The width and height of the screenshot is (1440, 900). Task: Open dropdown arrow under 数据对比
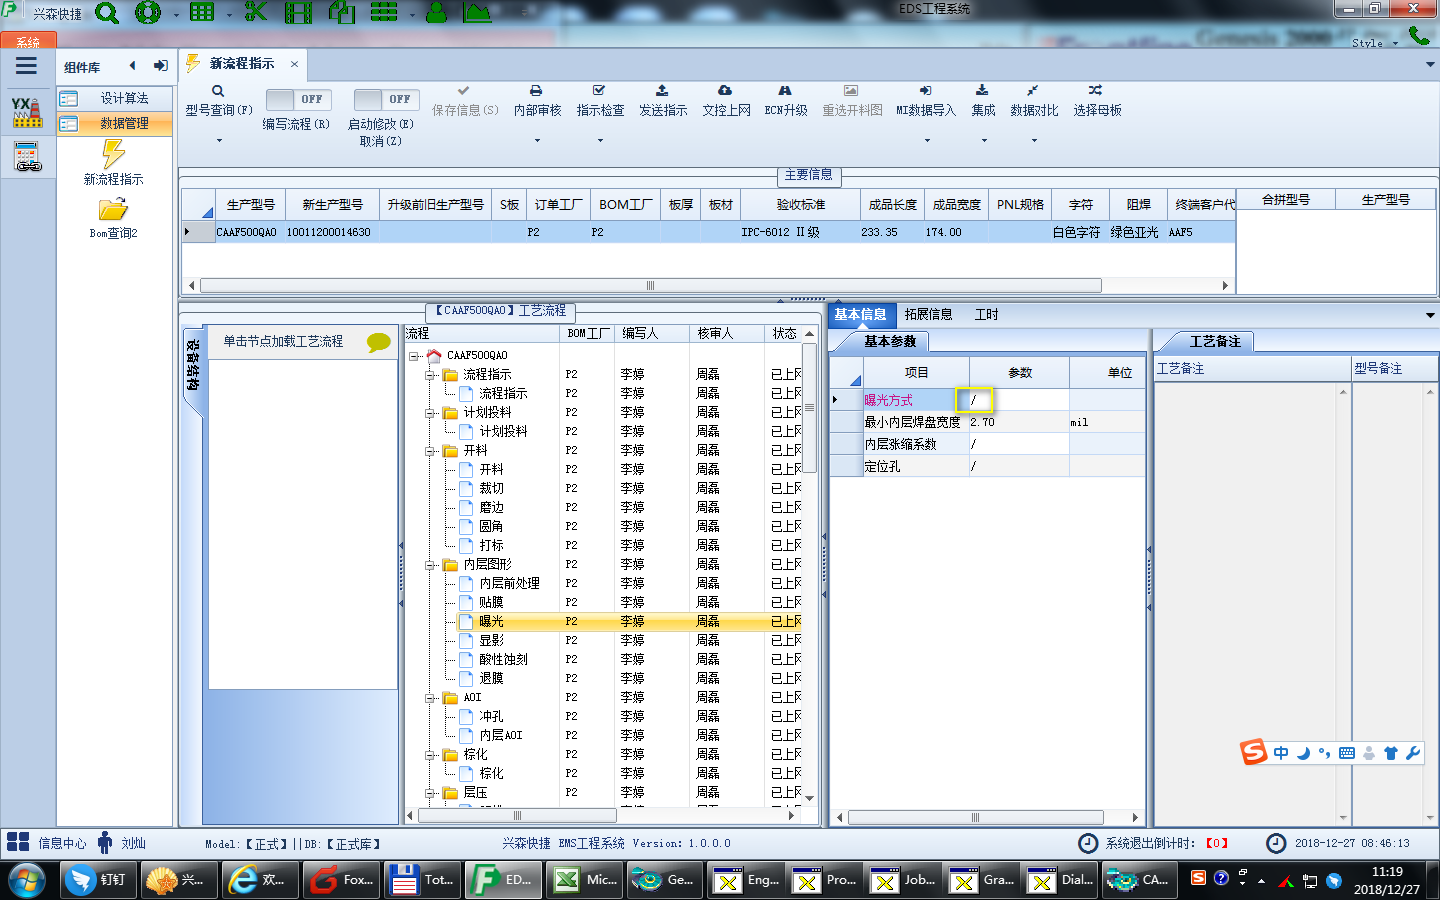coord(1033,140)
